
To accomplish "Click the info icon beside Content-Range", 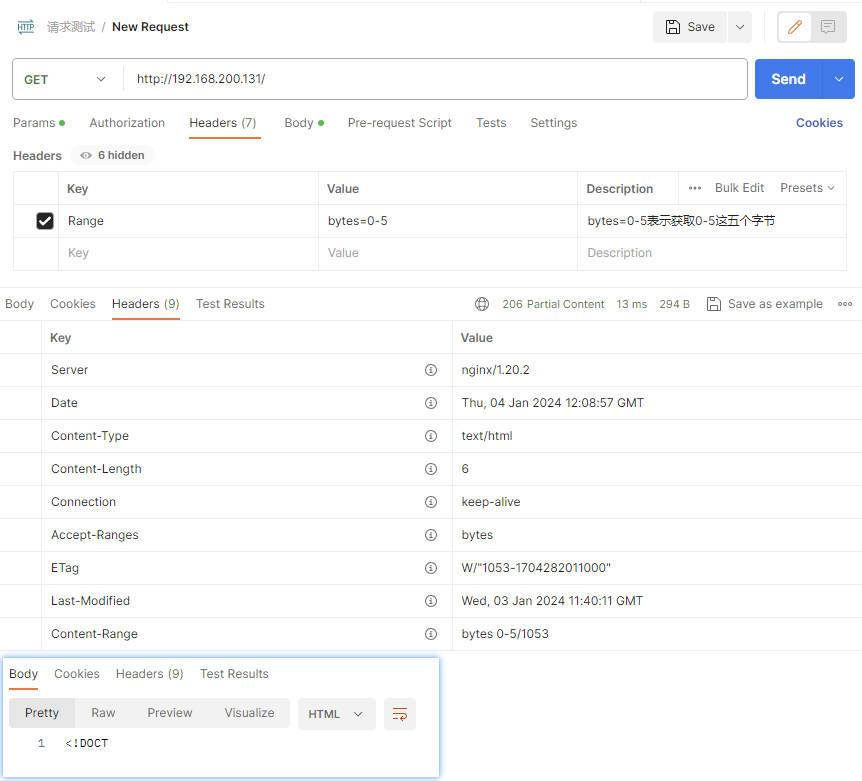I will [x=431, y=634].
